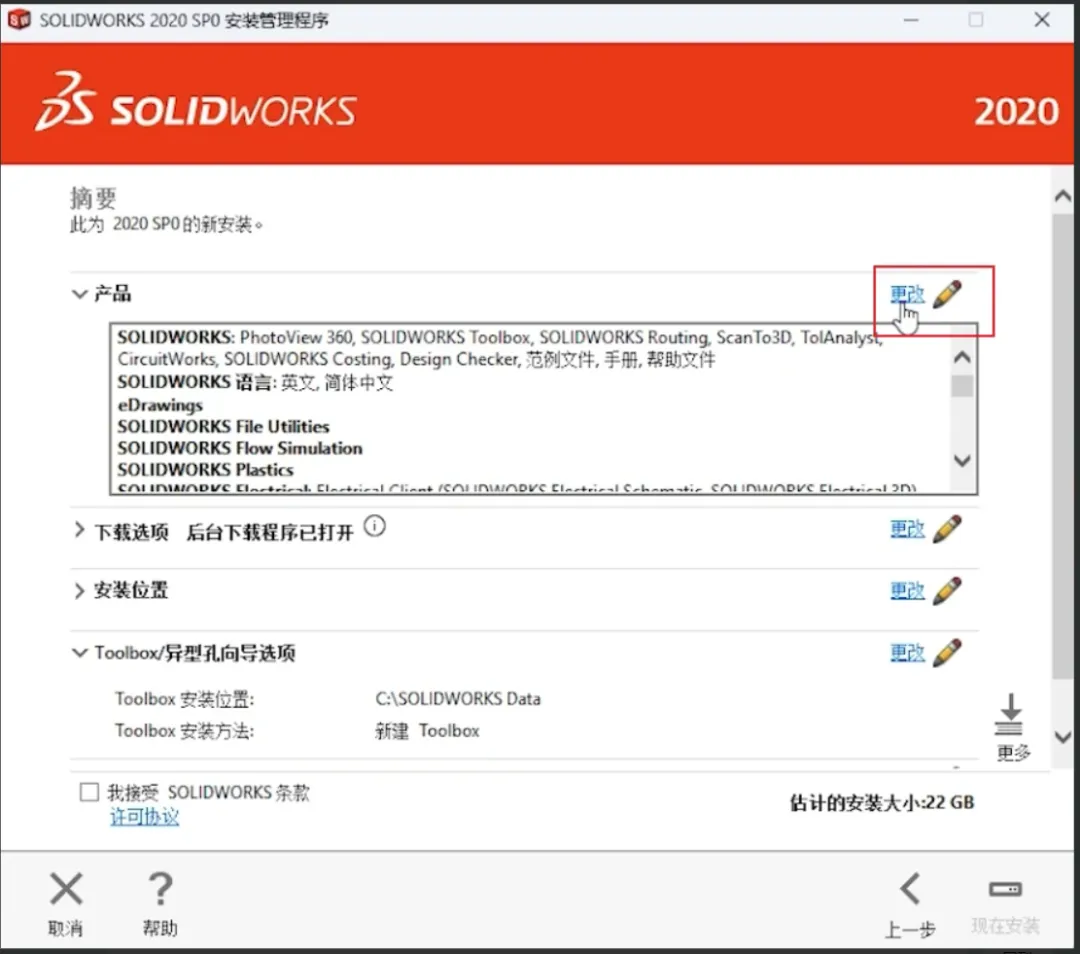Open 帮助 question mark icon
The width and height of the screenshot is (1080, 954).
[x=160, y=889]
